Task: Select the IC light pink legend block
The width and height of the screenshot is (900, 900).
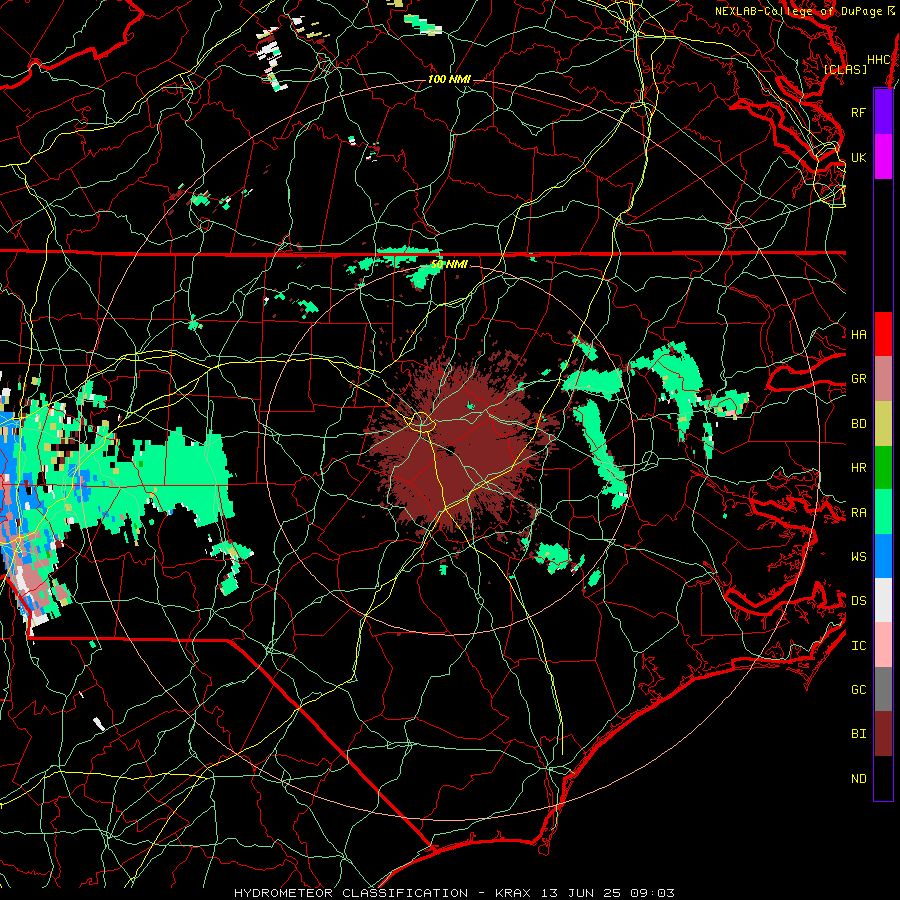Action: (883, 645)
